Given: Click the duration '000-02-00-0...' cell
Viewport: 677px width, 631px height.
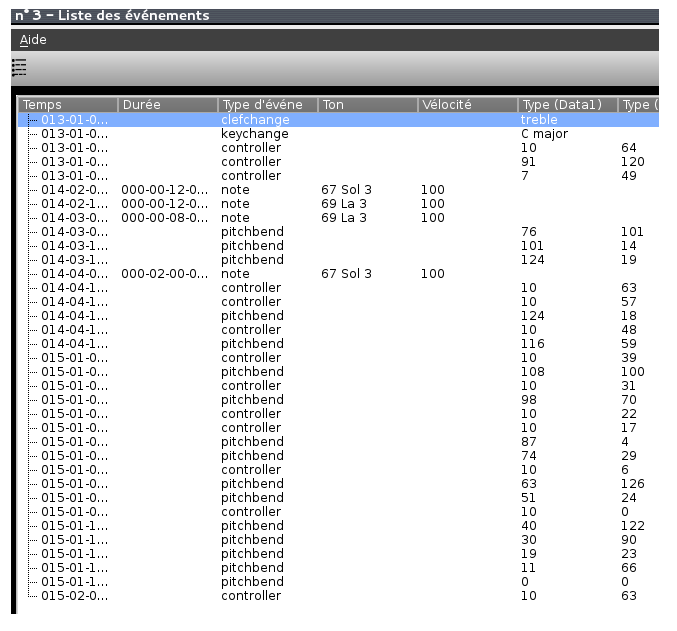Looking at the screenshot, I should 165,274.
